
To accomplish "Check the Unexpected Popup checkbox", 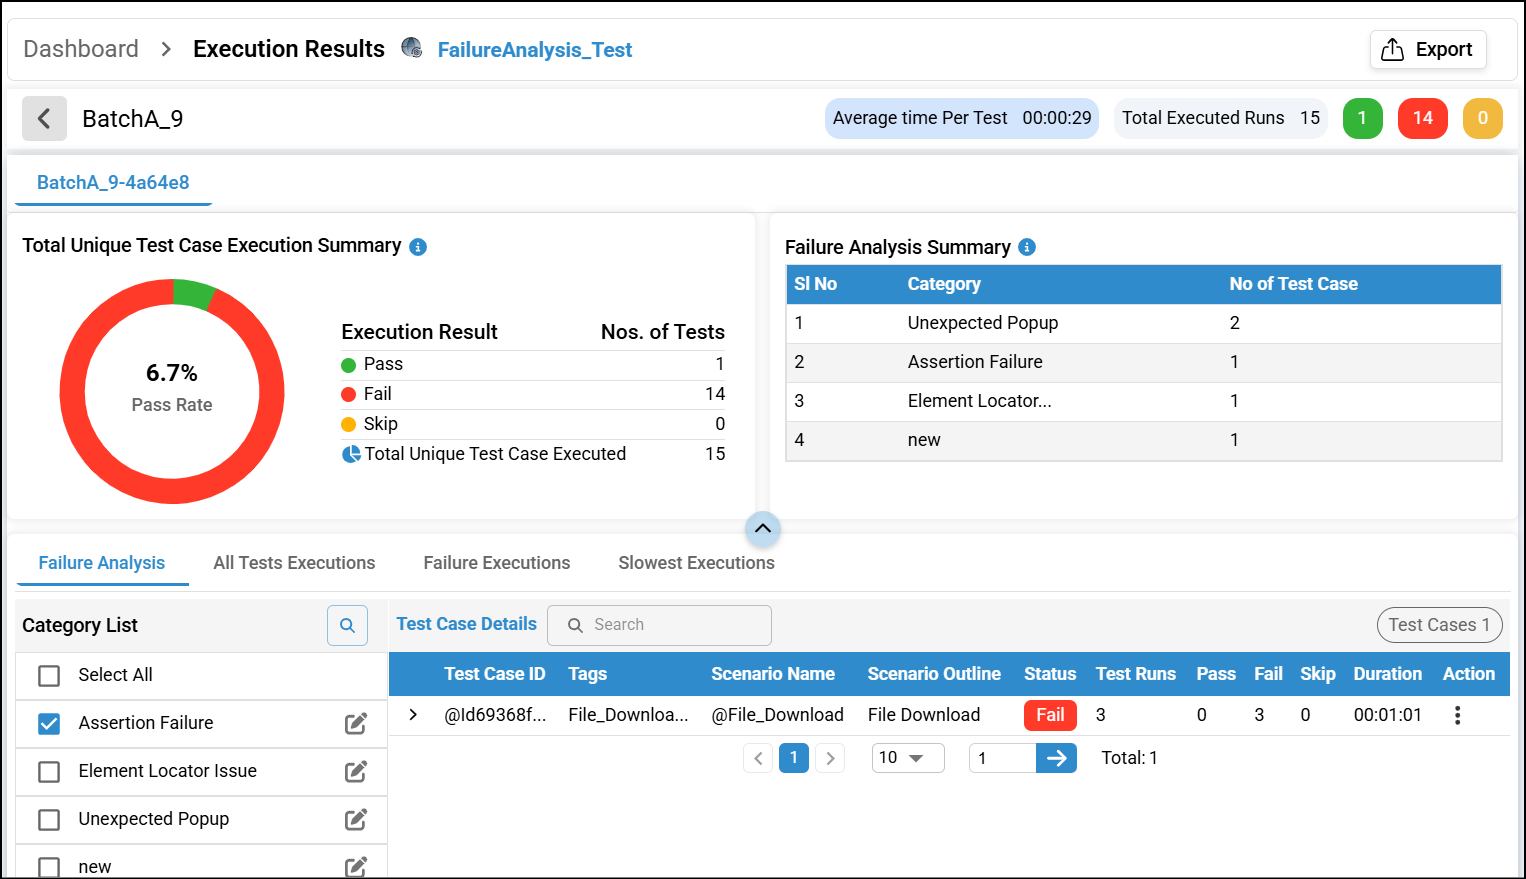I will tap(49, 820).
